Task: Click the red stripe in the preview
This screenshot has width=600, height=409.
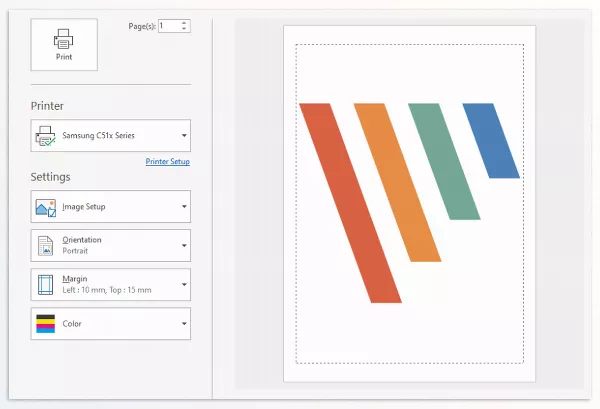Action: [350, 200]
